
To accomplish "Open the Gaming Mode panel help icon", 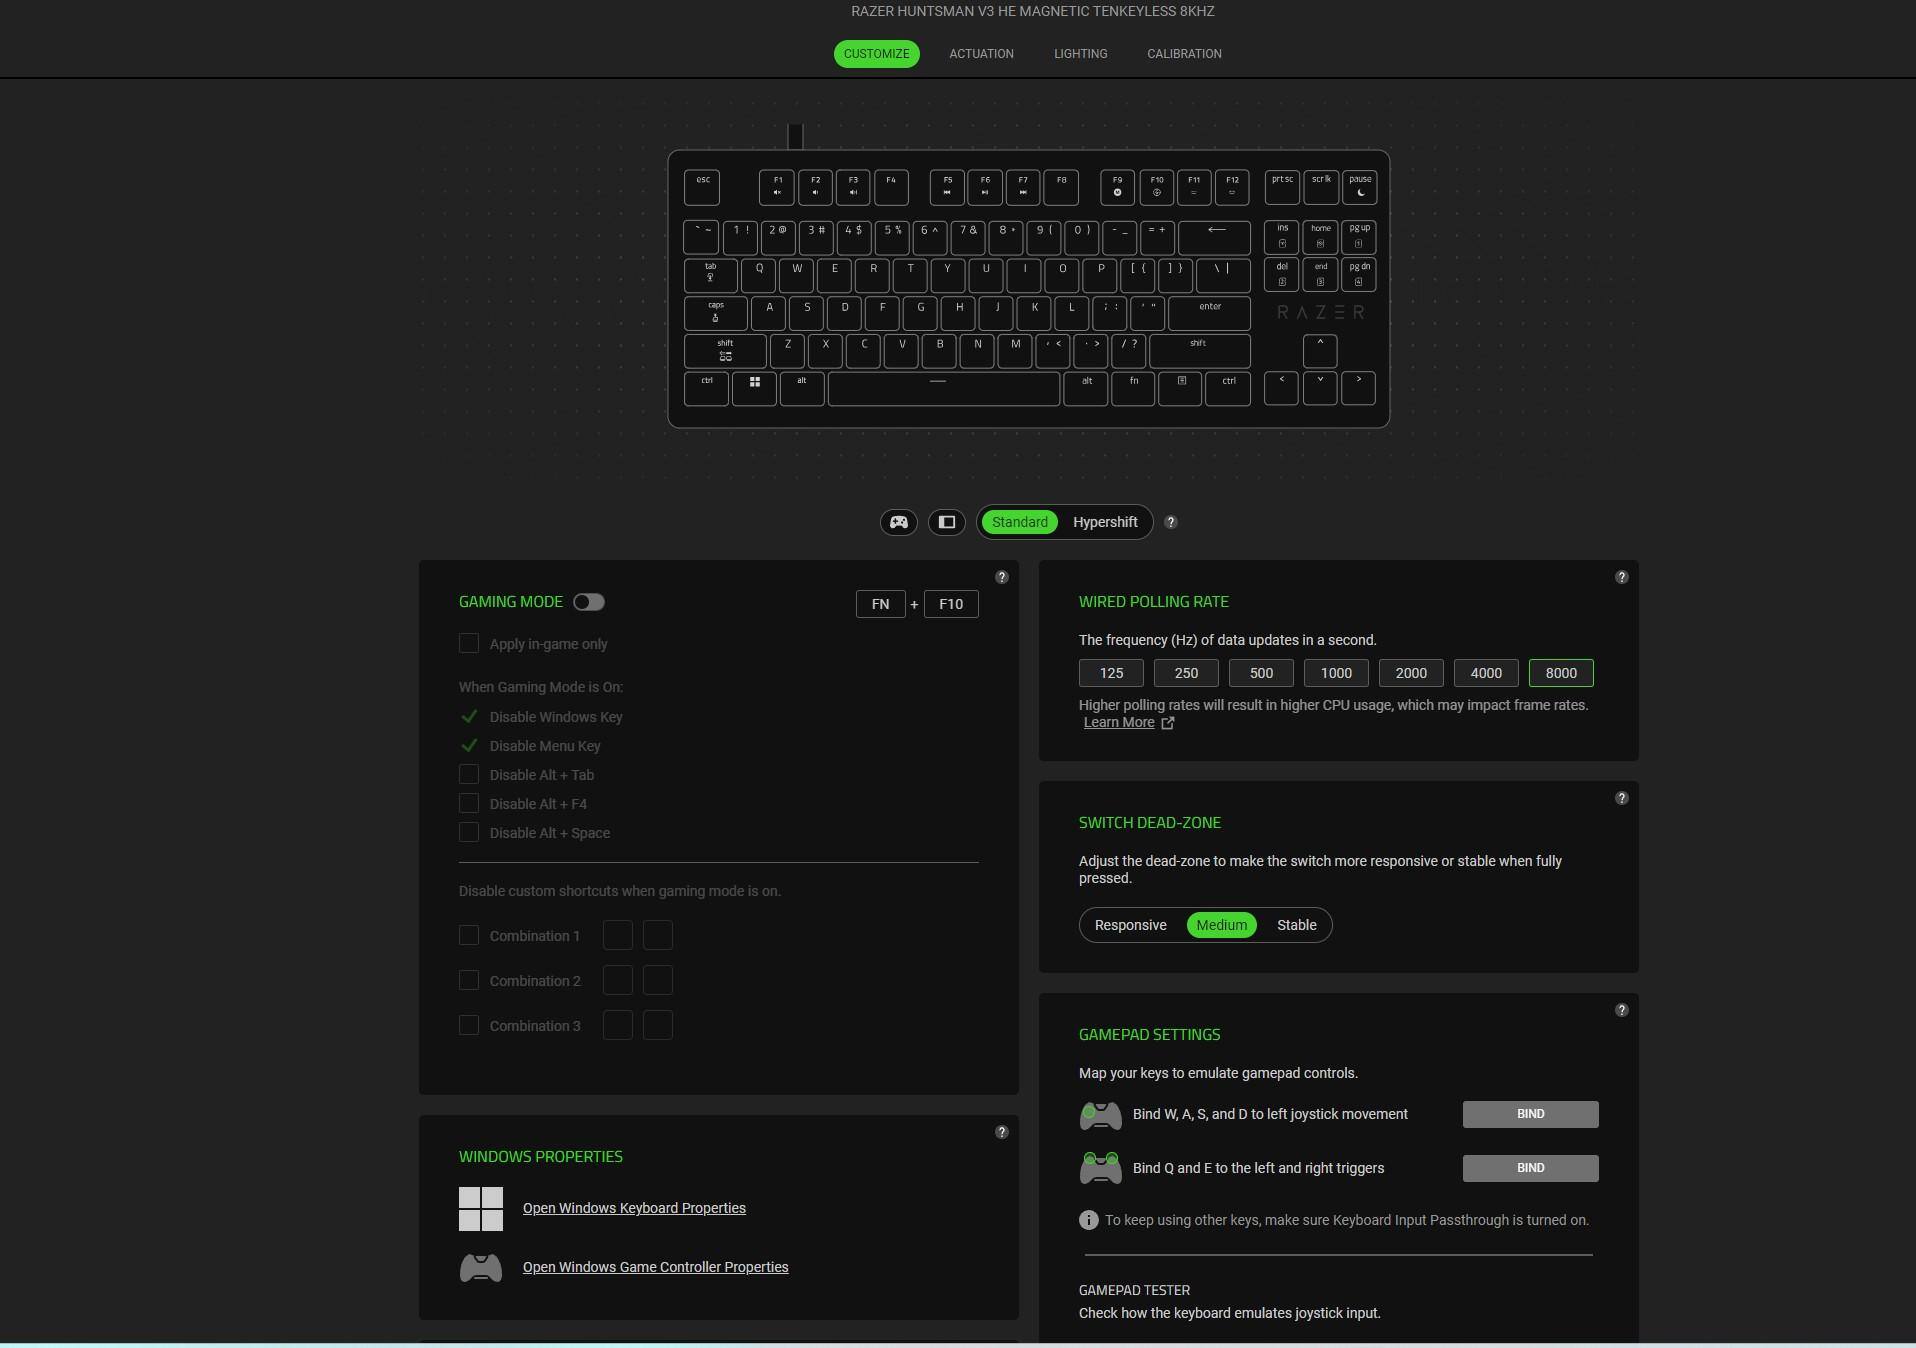I will pyautogui.click(x=1002, y=577).
